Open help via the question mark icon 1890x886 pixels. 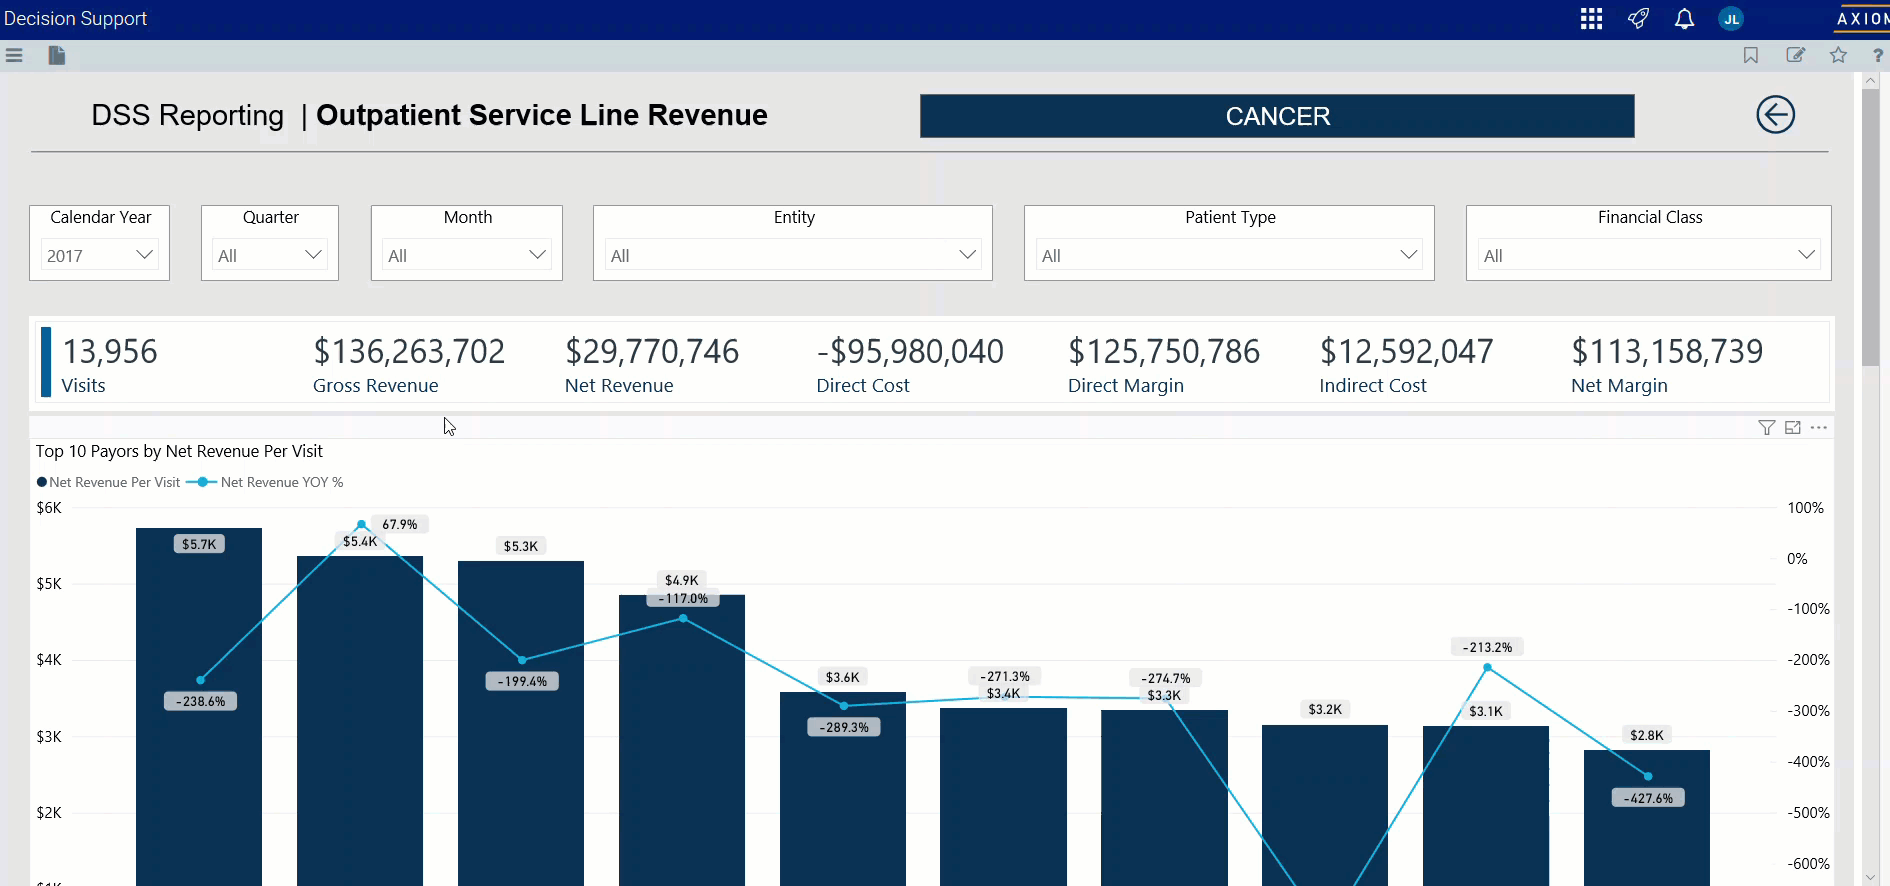click(1878, 56)
